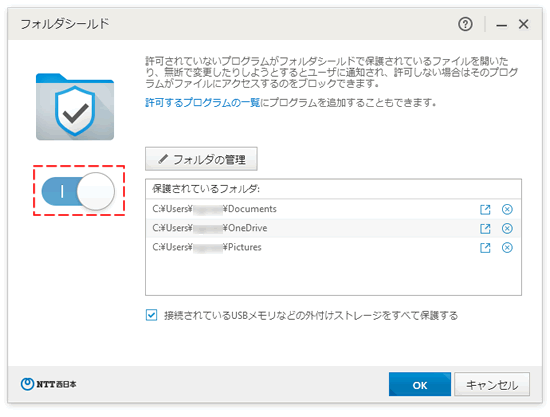Remove the OneDrive folder from protection

507,229
